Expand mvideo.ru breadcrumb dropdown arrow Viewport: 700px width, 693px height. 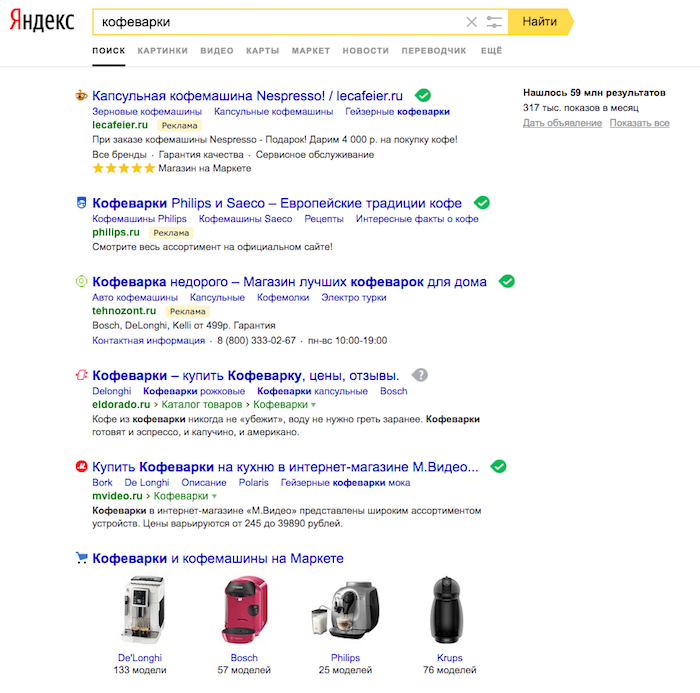214,496
